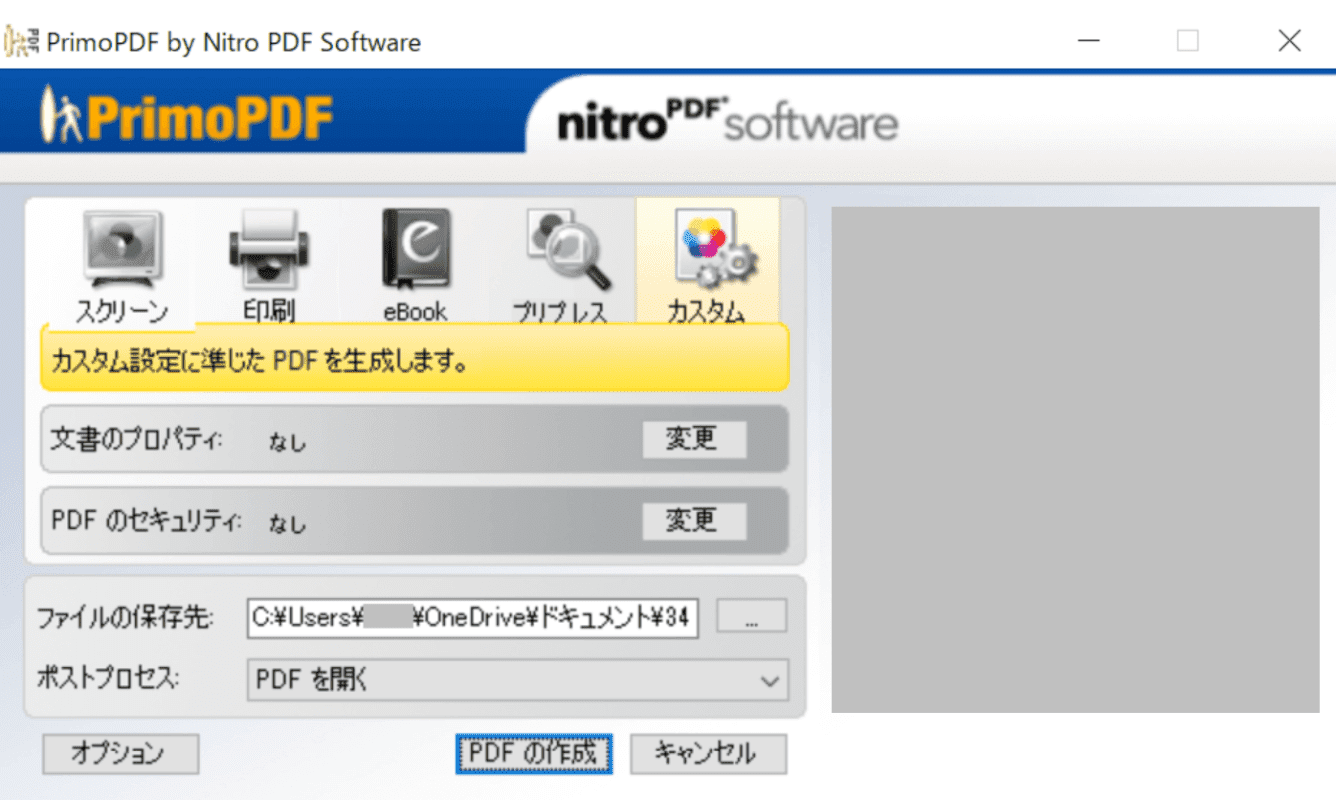1336x800 pixels.
Task: Click the キャンセル button
Action: coord(708,754)
